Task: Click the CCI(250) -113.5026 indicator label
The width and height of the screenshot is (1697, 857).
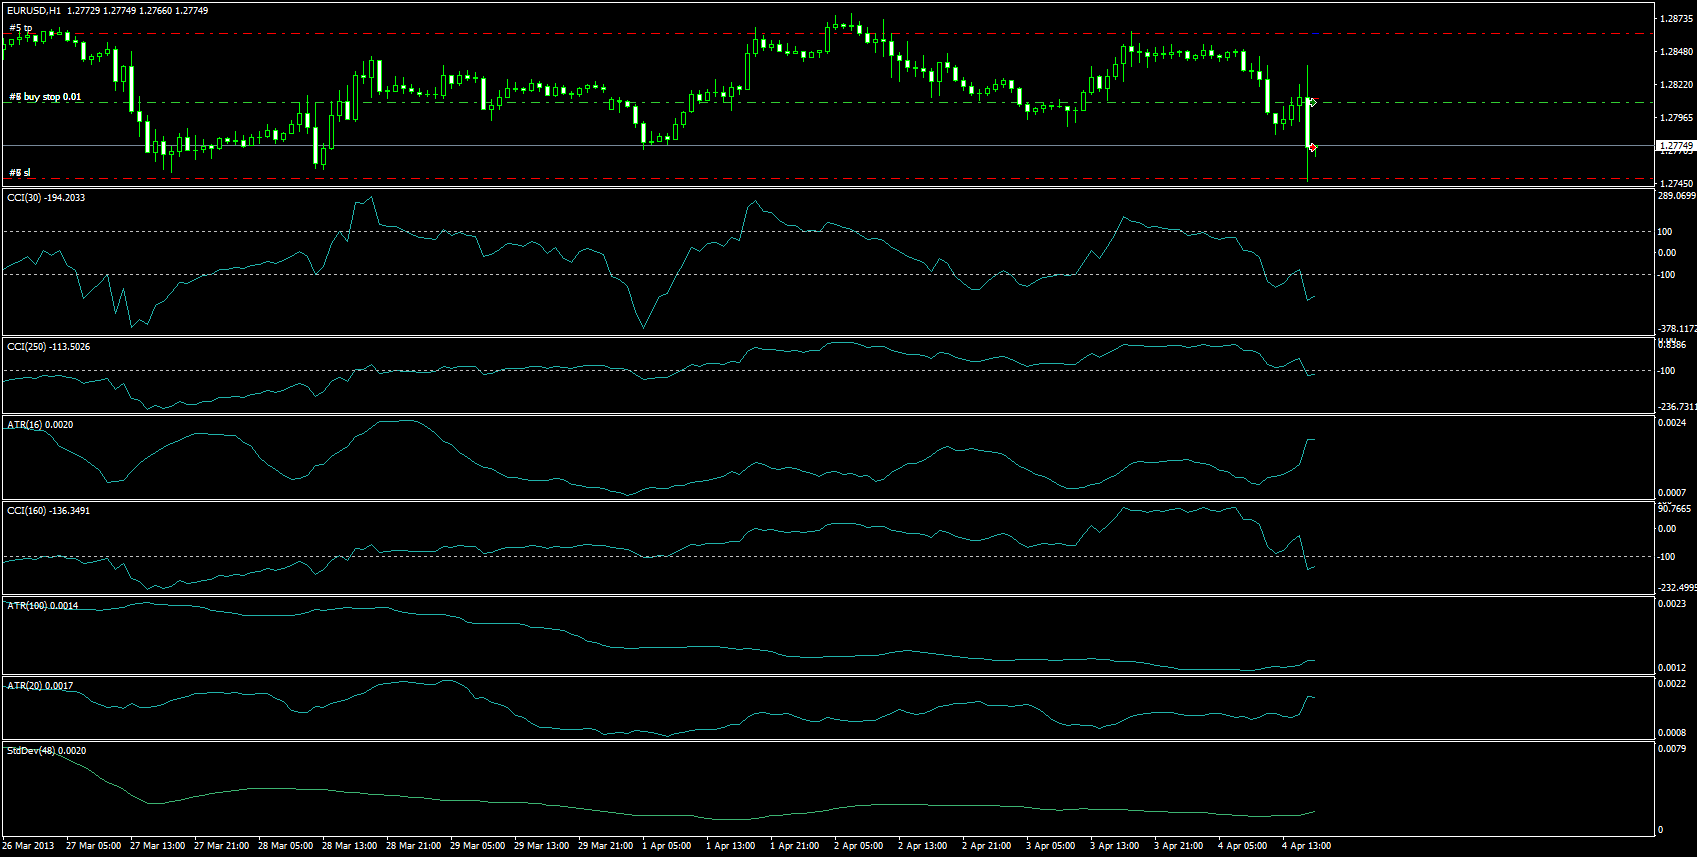Action: coord(49,347)
